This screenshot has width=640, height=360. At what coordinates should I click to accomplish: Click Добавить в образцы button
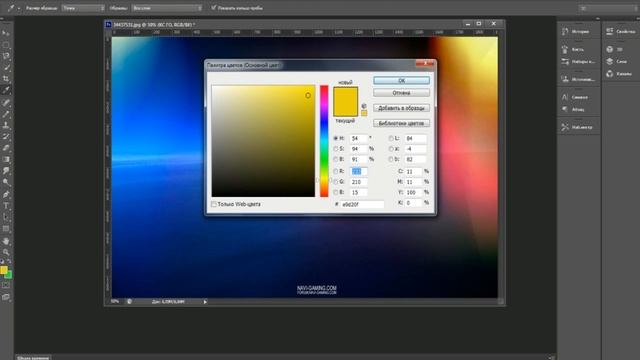point(401,108)
